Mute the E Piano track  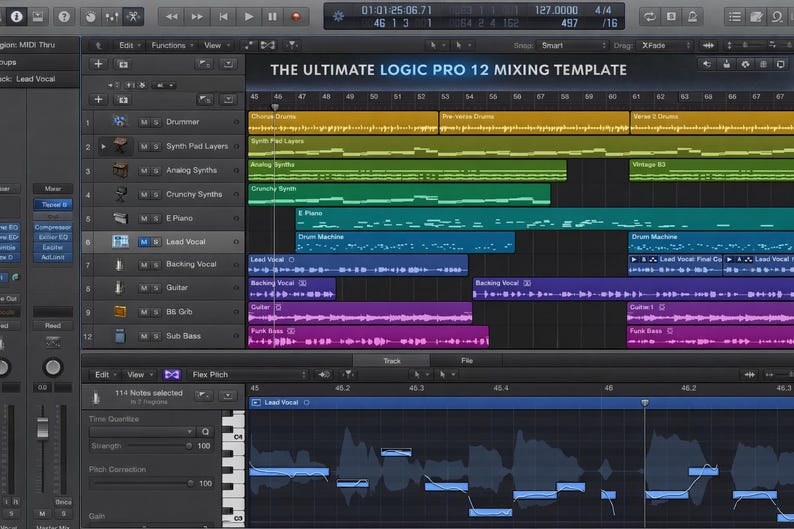(x=144, y=219)
